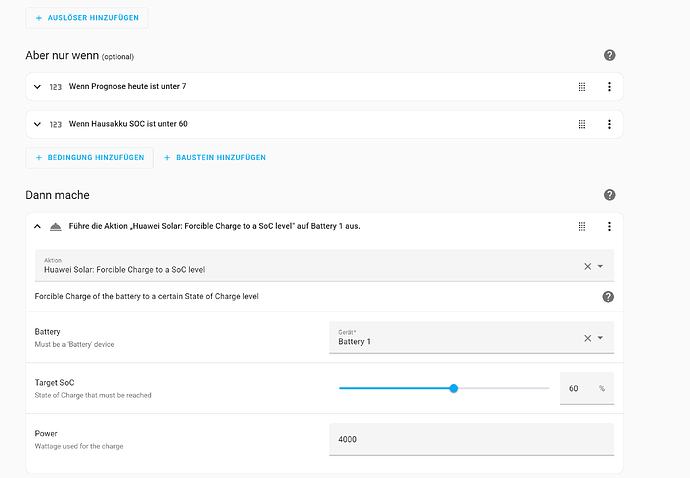Select the 'Forcible Charge of the battery' description
690x478 pixels.
pos(147,296)
